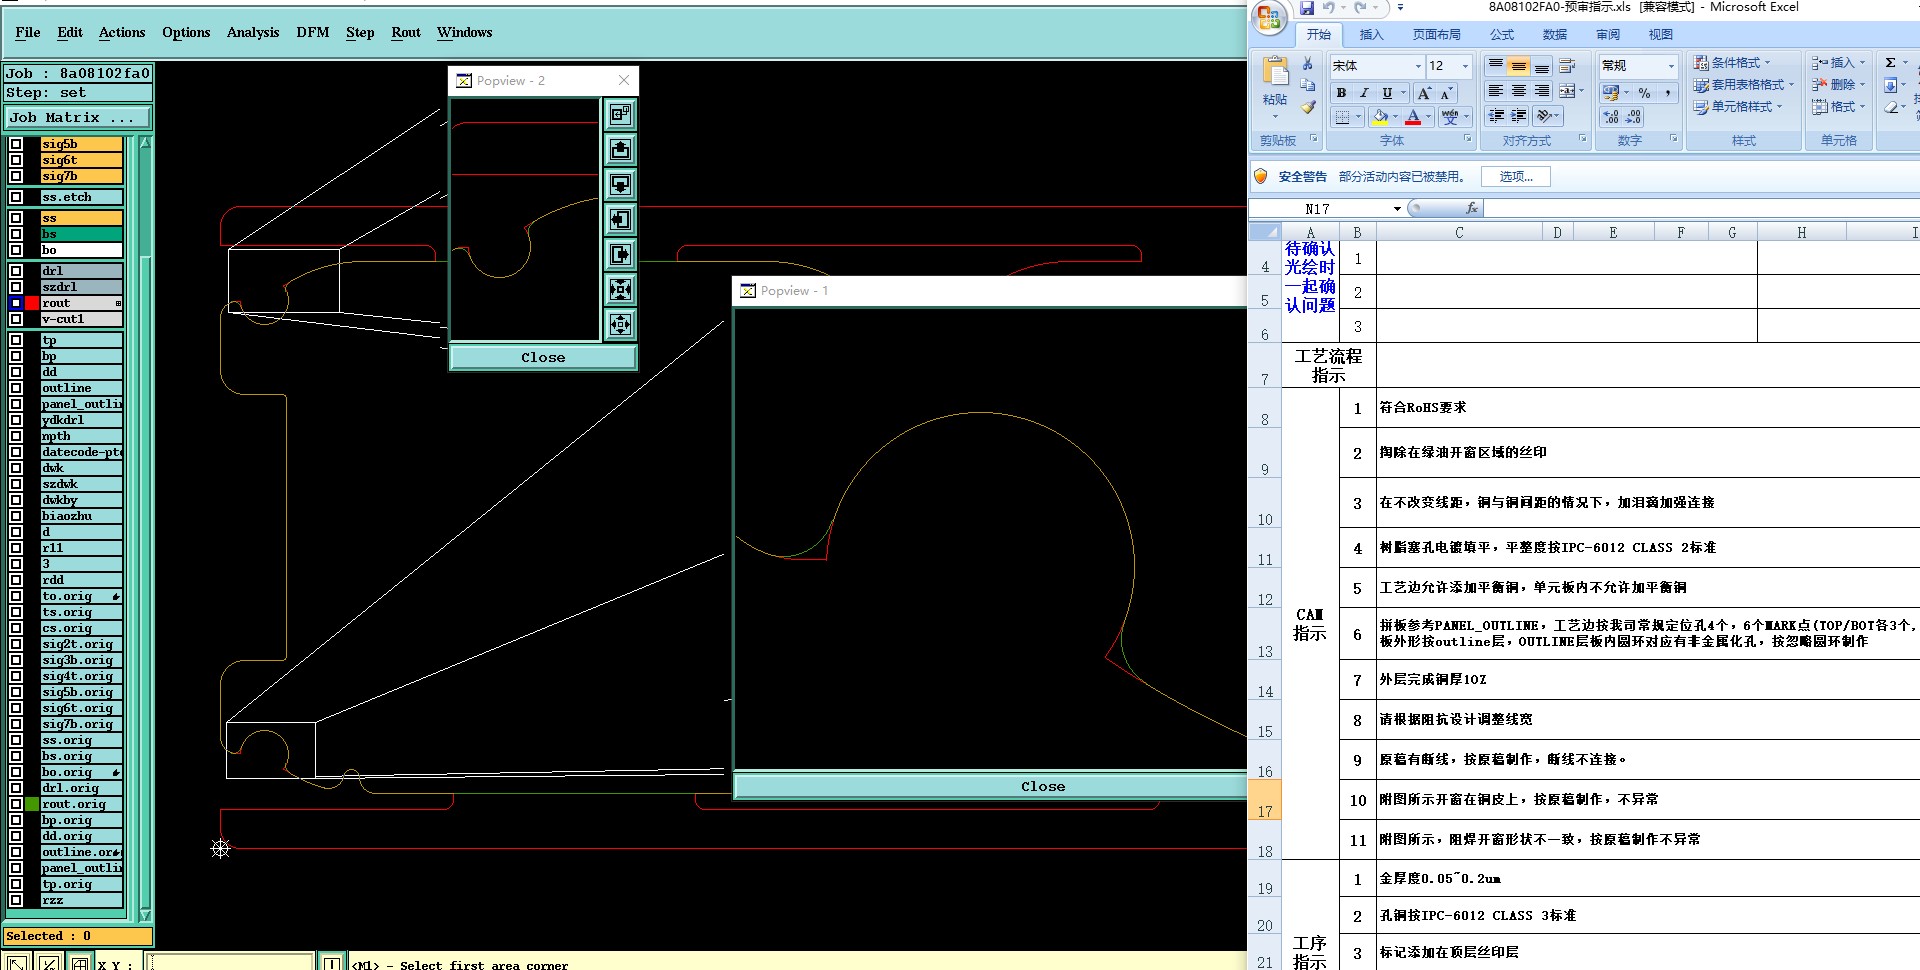Image resolution: width=1920 pixels, height=970 pixels.
Task: Click the AutoSum sigma icon
Action: [1890, 63]
